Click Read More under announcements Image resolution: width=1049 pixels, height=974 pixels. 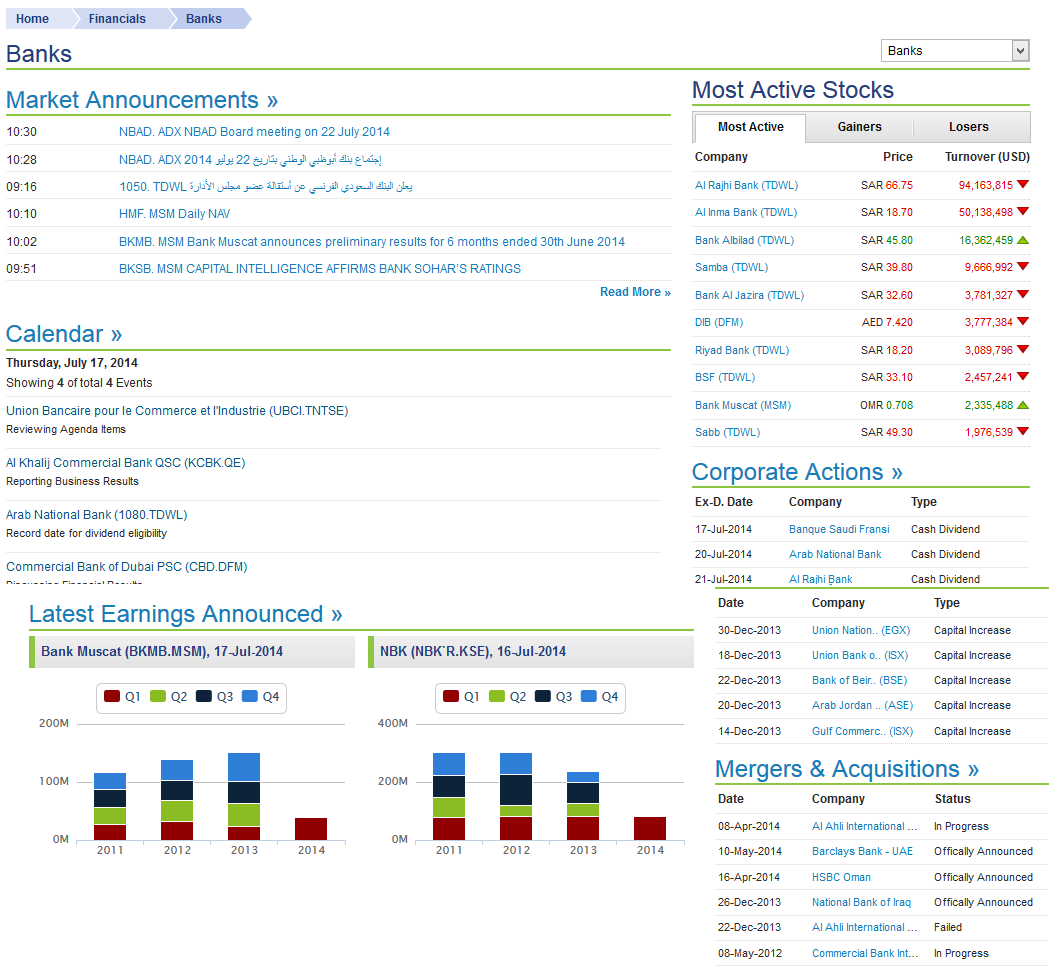click(x=635, y=292)
